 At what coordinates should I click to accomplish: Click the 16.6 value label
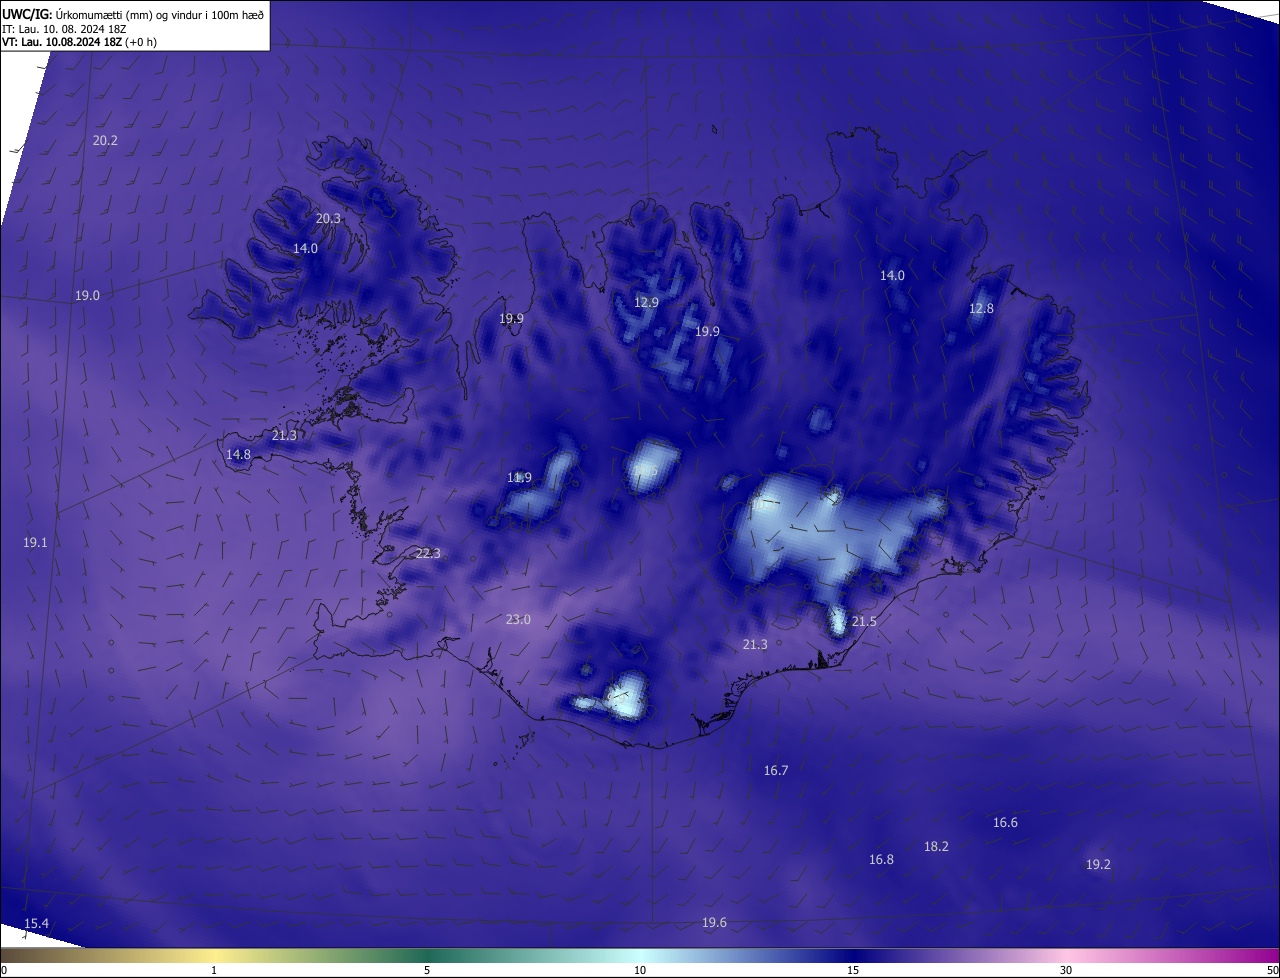[1005, 823]
